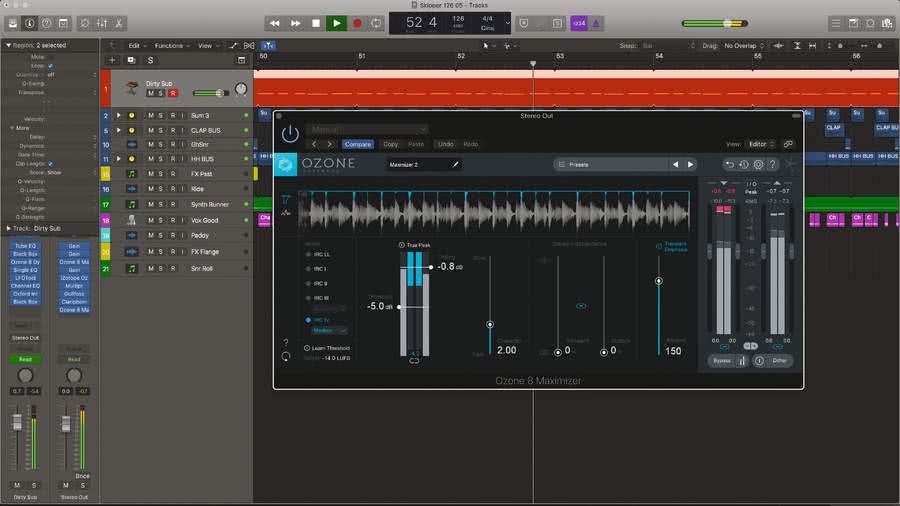
Task: Toggle the blue Catch Playhead icon
Action: pyautogui.click(x=268, y=45)
